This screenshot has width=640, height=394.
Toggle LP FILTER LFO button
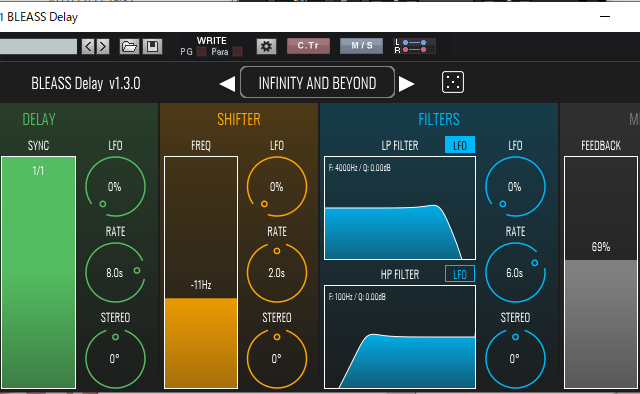(460, 145)
